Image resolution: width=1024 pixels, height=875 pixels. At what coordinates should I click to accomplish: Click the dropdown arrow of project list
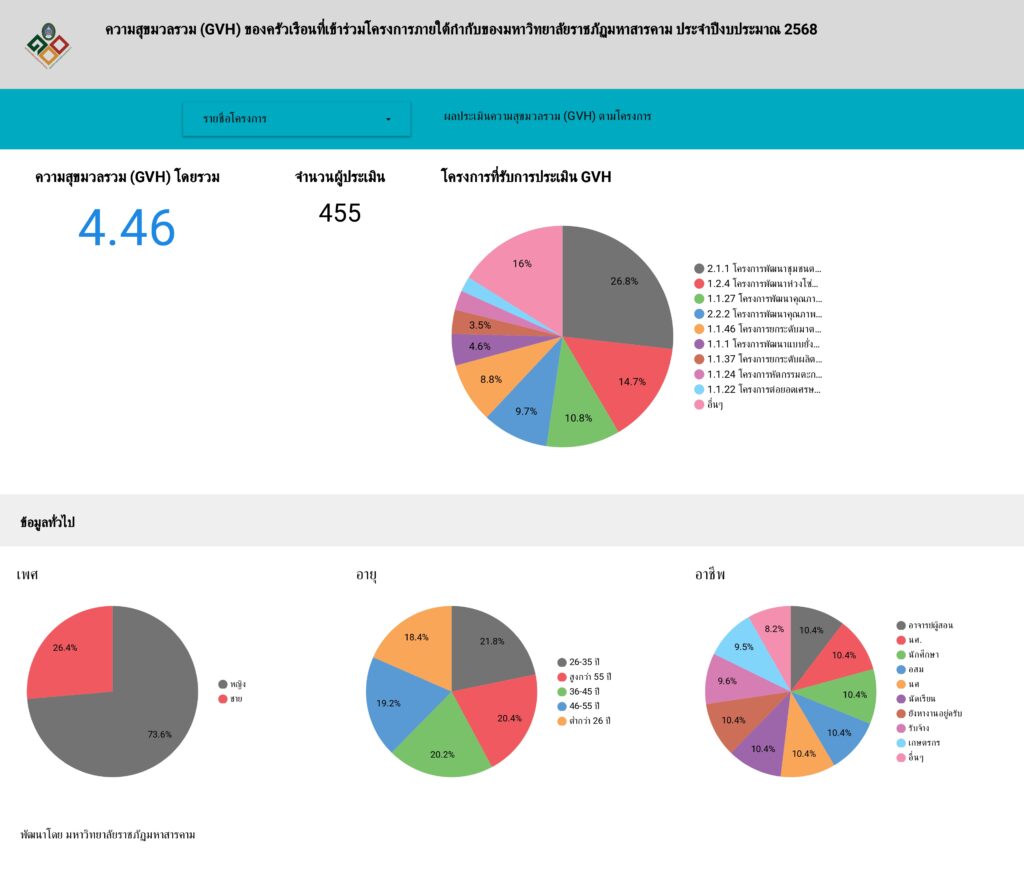[x=388, y=120]
